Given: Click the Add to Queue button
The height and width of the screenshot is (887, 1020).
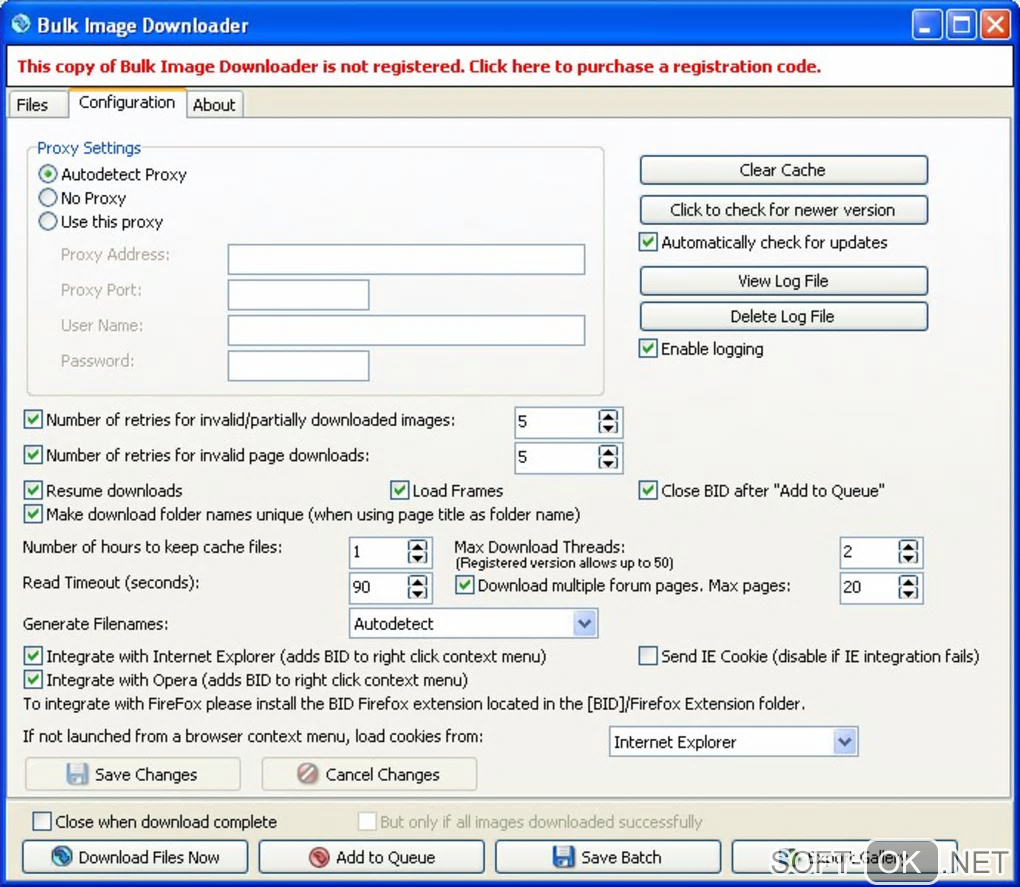Looking at the screenshot, I should [x=371, y=857].
